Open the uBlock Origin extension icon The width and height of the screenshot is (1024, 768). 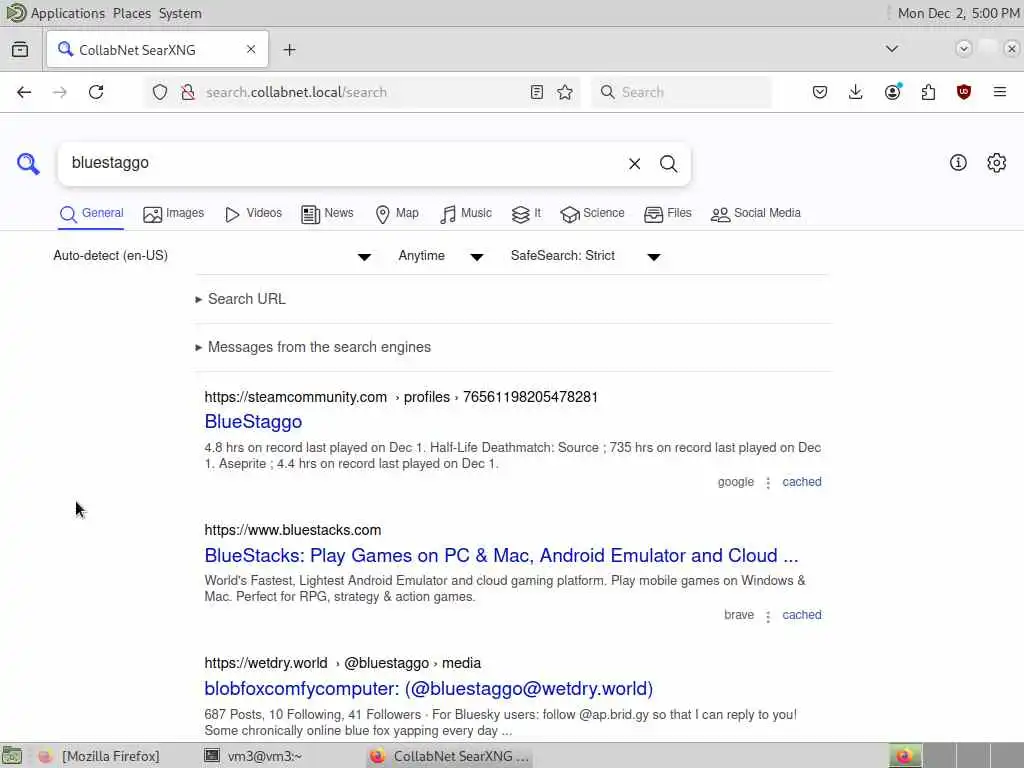(964, 92)
